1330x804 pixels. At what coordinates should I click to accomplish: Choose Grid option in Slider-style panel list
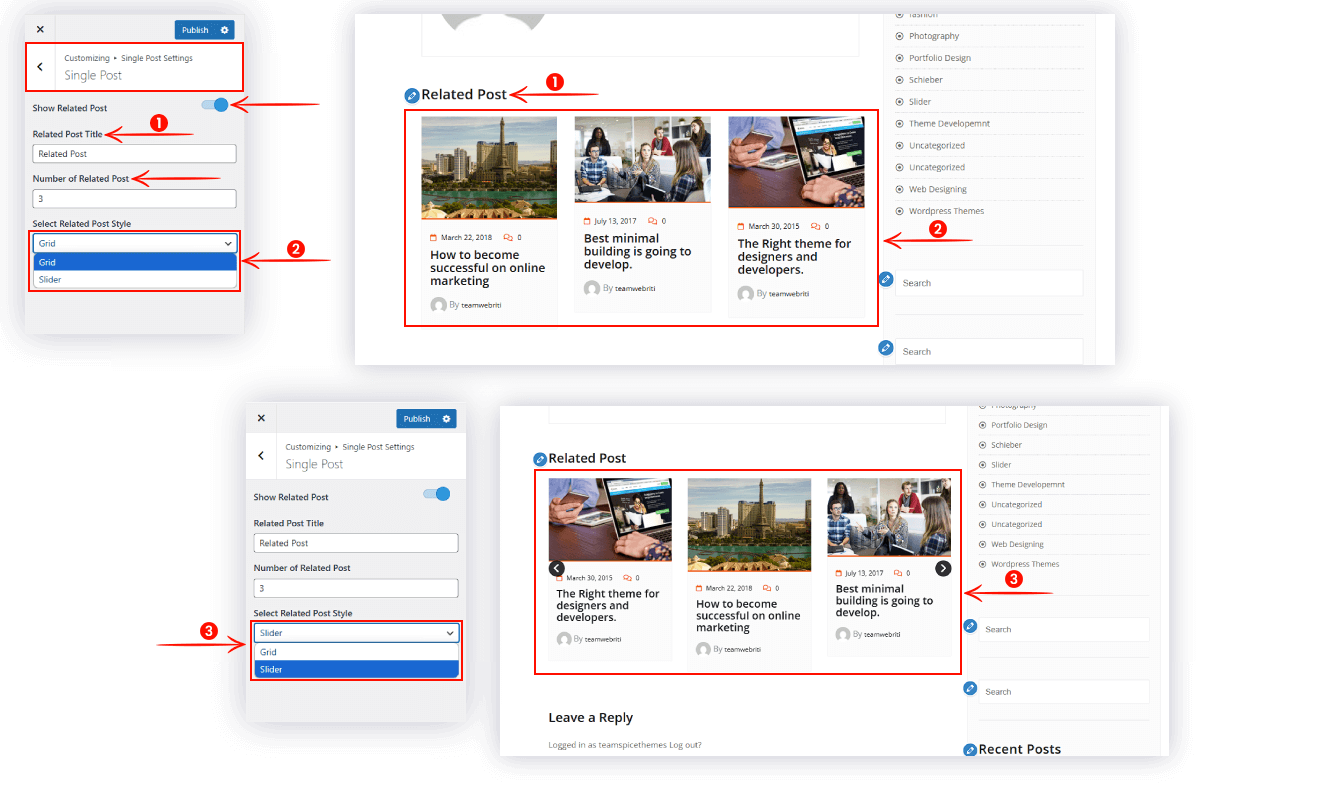356,652
